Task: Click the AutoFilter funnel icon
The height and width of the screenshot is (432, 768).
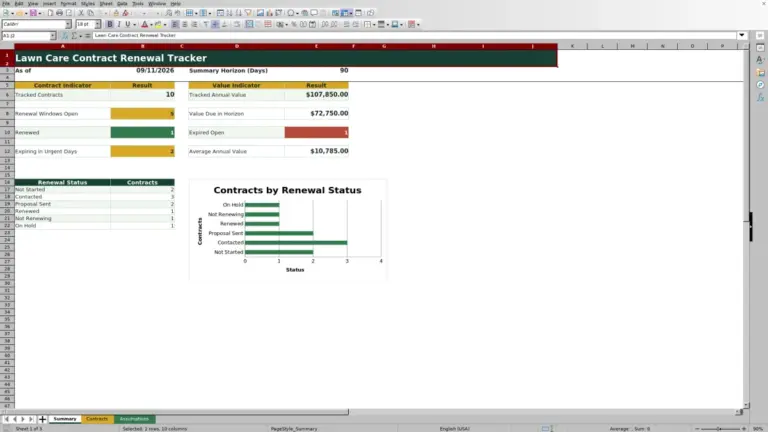Action: tap(248, 13)
